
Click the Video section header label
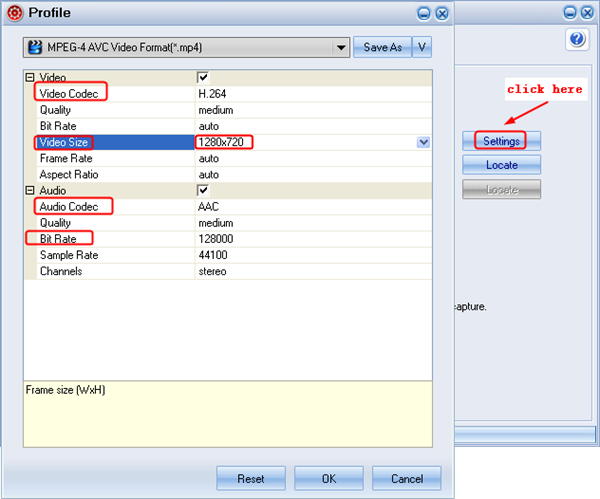tap(53, 77)
